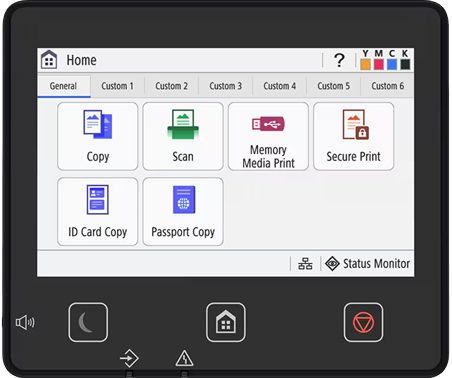Image resolution: width=452 pixels, height=378 pixels.
Task: Tap the physical Home key below screen
Action: [226, 322]
